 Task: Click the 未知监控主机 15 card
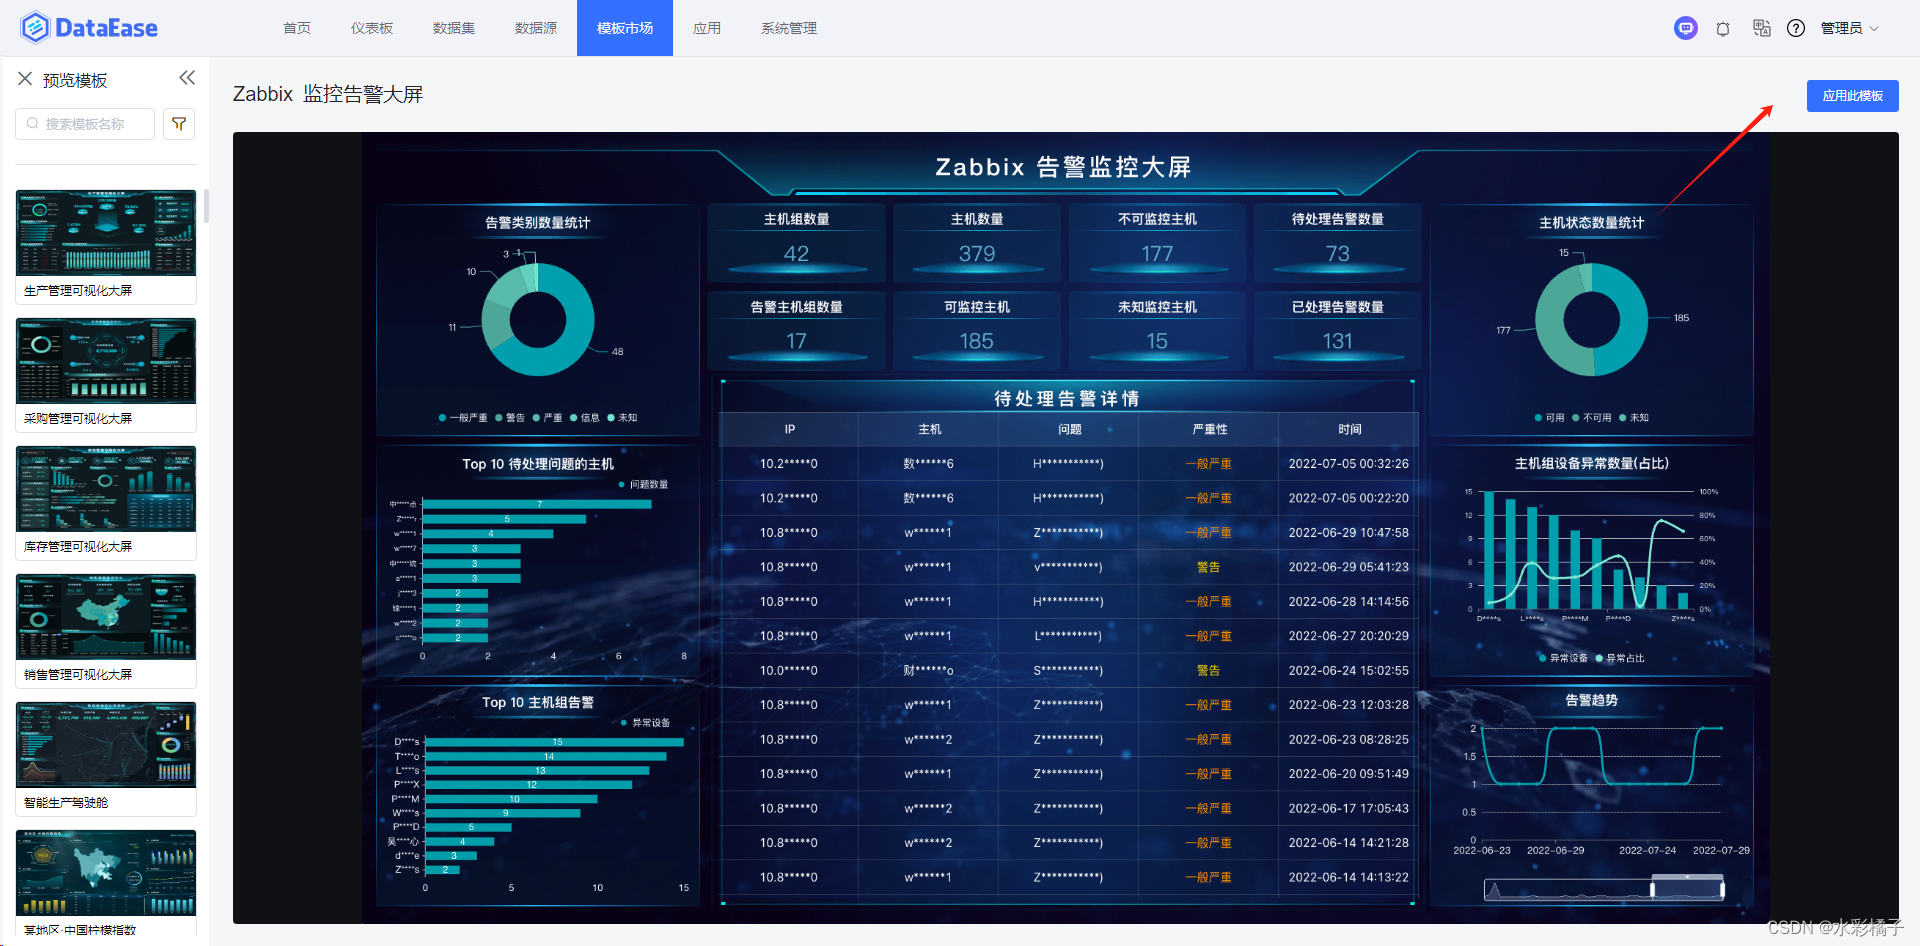tap(1157, 330)
